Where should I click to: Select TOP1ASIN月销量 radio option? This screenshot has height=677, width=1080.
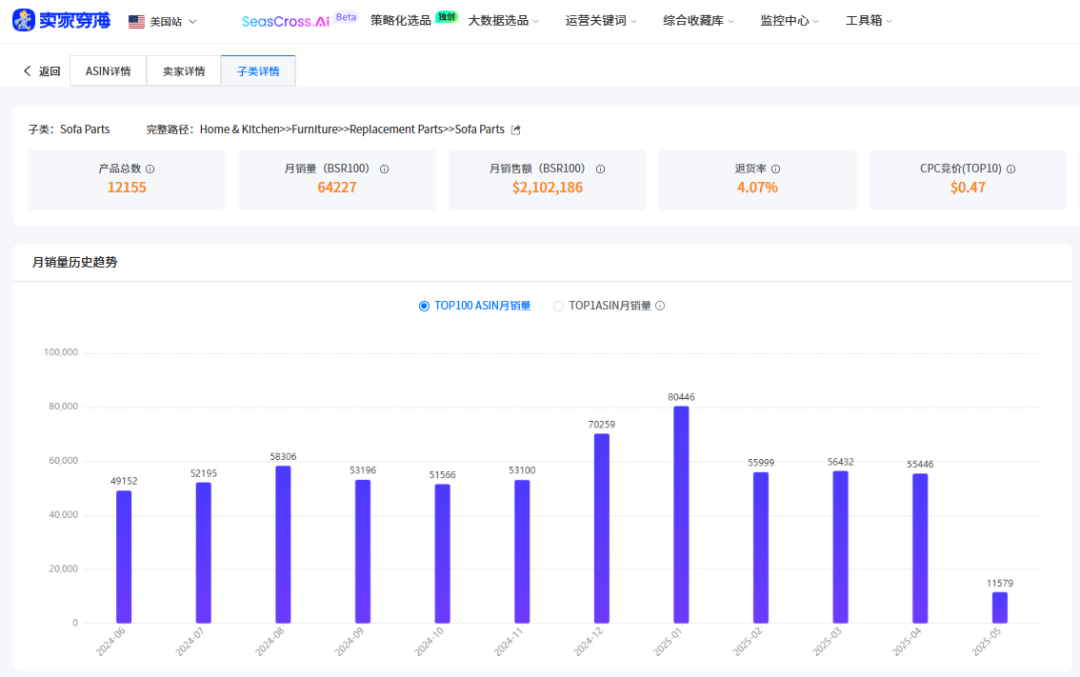(x=559, y=306)
